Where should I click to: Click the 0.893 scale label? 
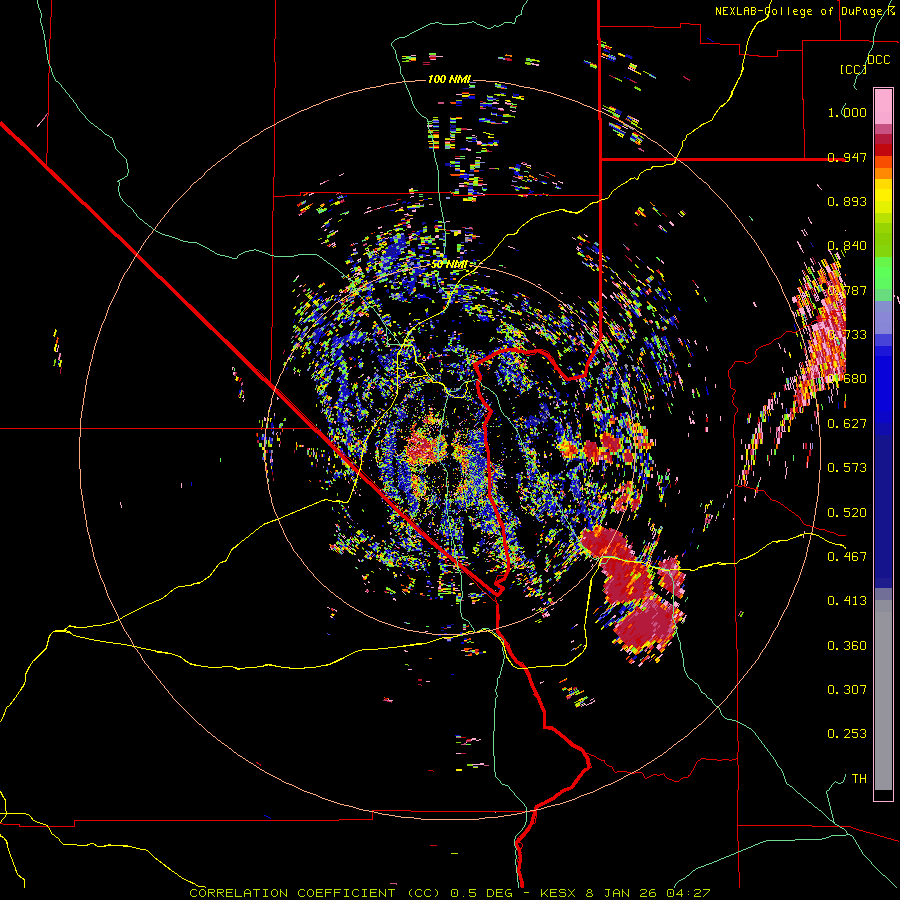click(847, 201)
